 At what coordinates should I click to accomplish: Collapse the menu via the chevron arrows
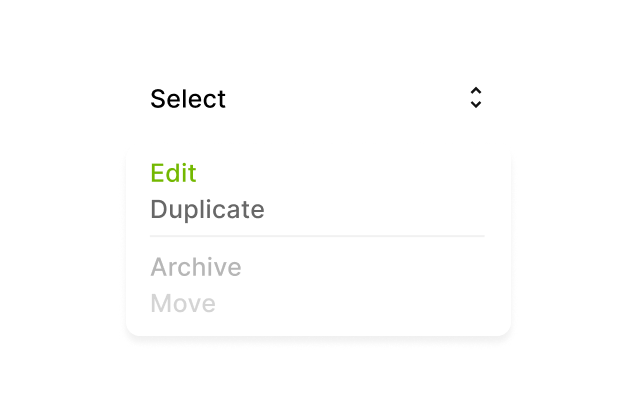[476, 98]
